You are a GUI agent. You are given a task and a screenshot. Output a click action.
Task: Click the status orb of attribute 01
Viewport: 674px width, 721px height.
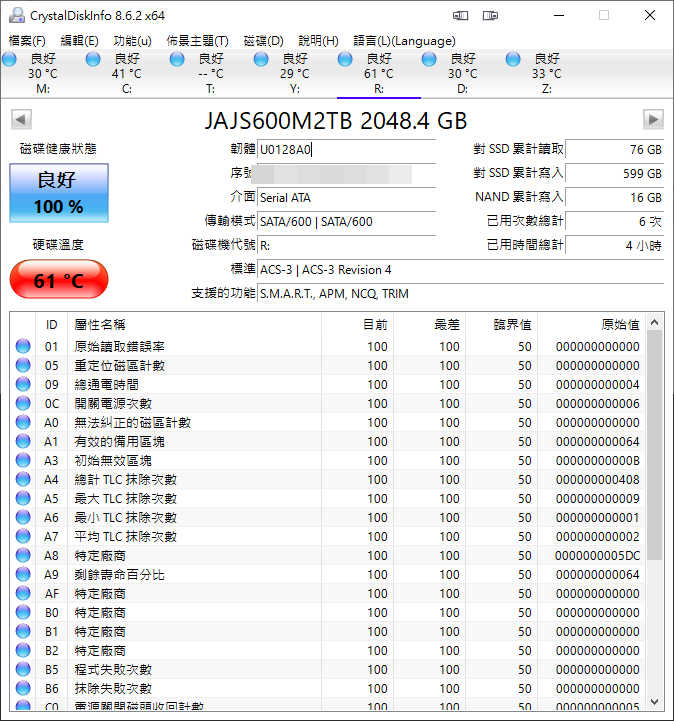[x=23, y=346]
